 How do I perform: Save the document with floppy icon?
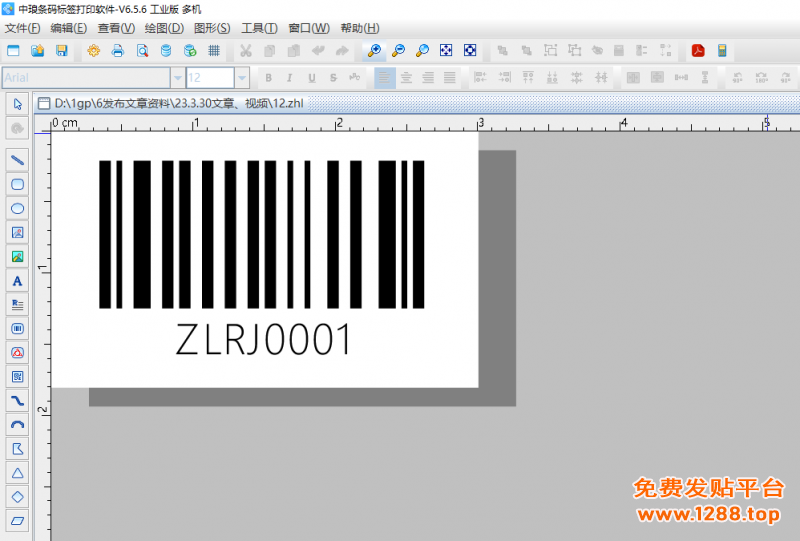[62, 51]
